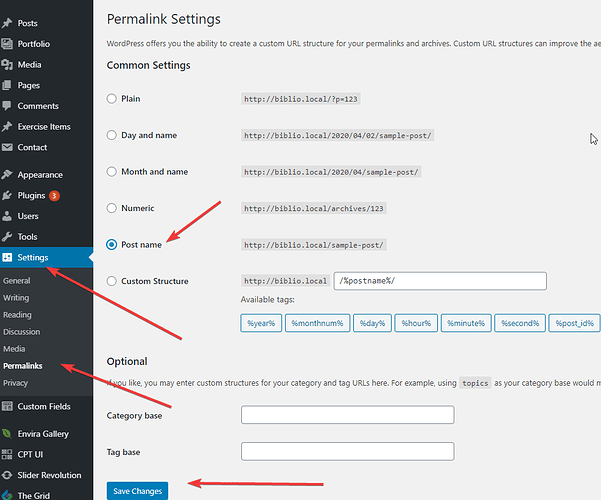Add the %post_id% available tag
The image size is (601, 500).
coord(575,323)
